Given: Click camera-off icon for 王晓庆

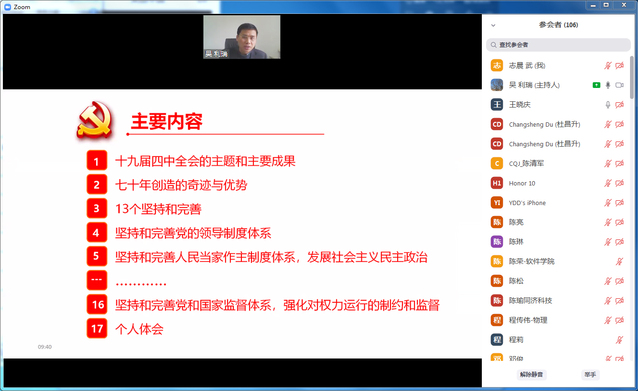Looking at the screenshot, I should tap(620, 105).
